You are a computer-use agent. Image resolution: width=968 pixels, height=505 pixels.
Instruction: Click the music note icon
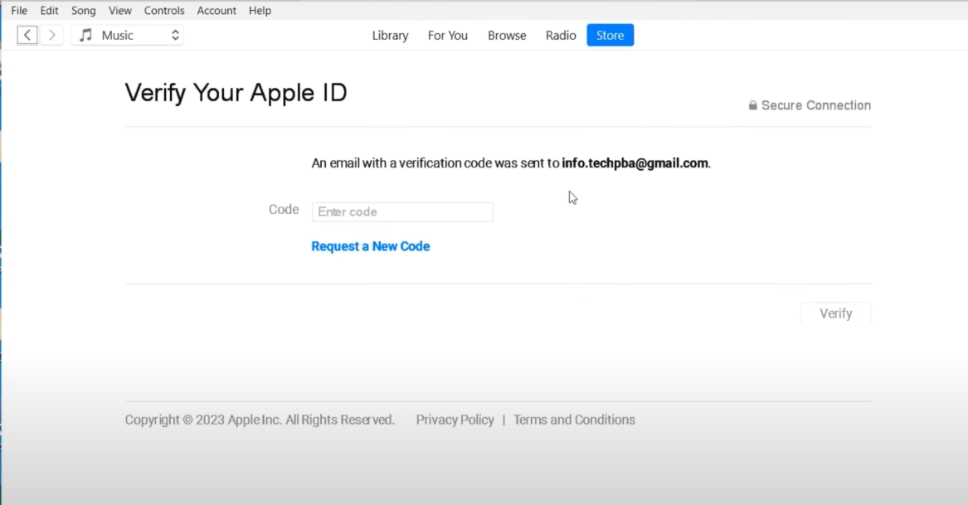click(86, 35)
